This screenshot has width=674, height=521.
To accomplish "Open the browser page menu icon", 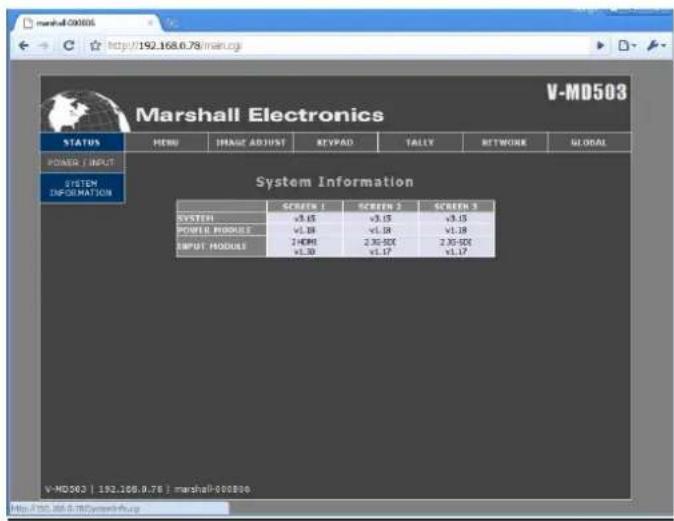I will (627, 45).
